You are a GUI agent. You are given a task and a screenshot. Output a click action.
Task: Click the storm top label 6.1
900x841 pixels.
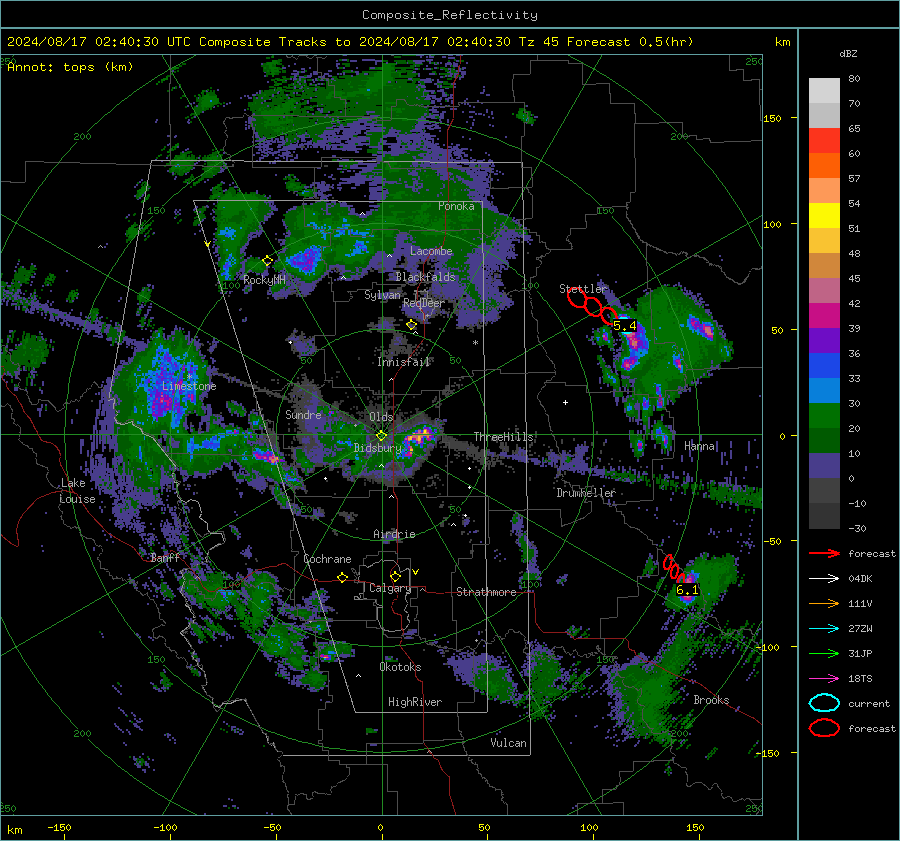point(687,590)
